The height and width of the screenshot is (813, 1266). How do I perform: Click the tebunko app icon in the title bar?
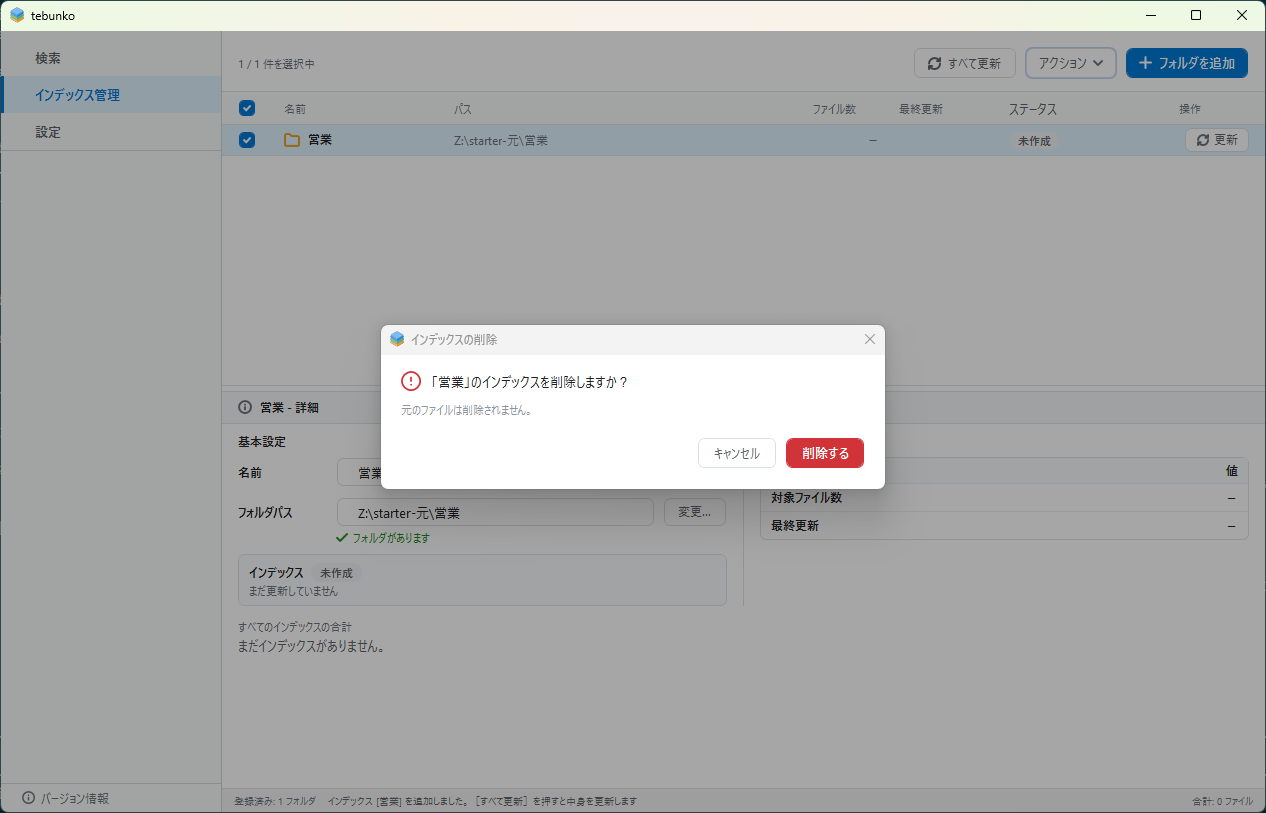click(x=17, y=15)
